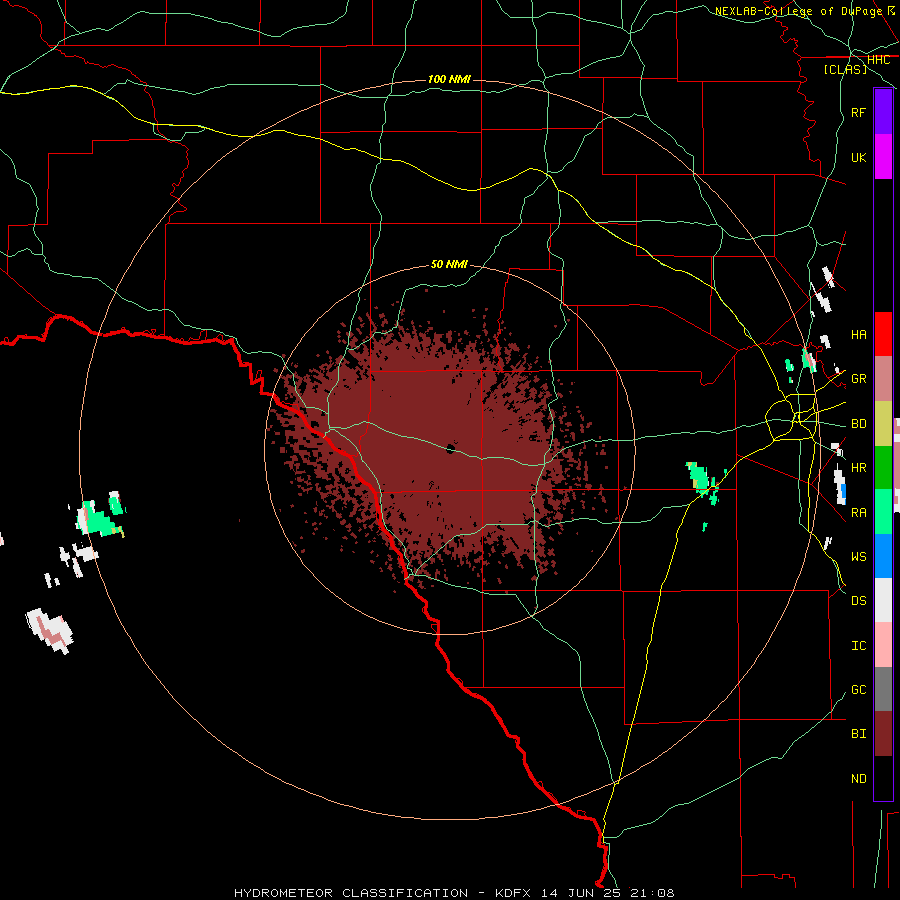900x900 pixels.
Task: Pick the light green RA legend swatch
Action: [x=883, y=512]
